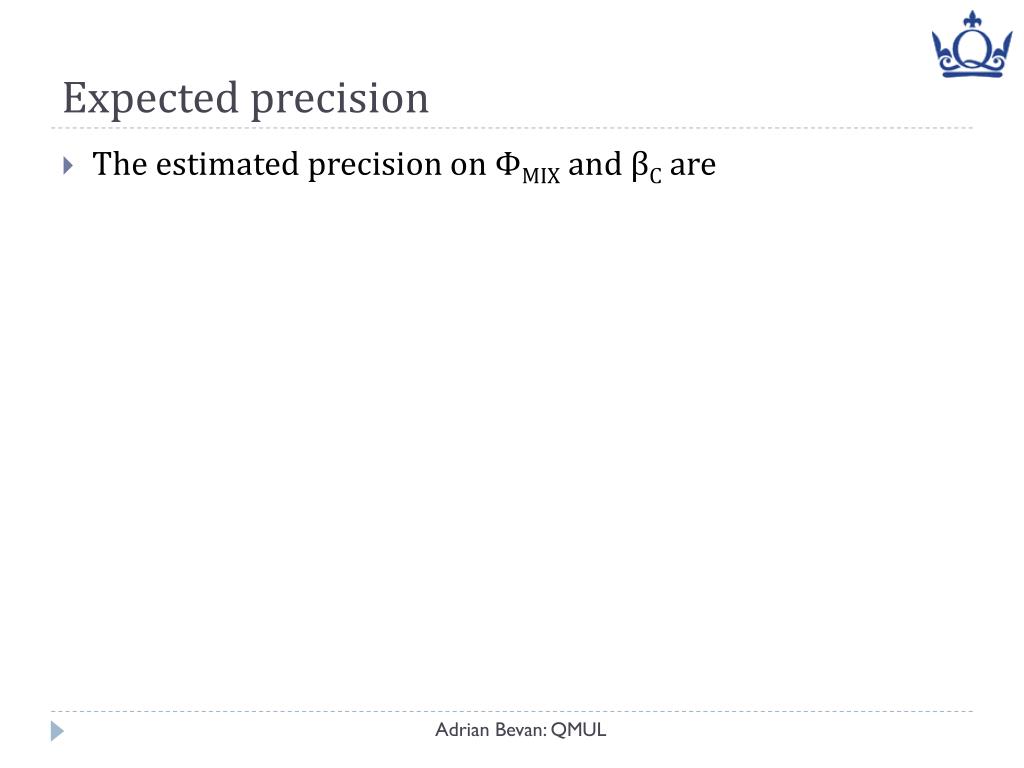Image resolution: width=1024 pixels, height=768 pixels.
Task: Click "The" at the start of the bullet
Action: tap(120, 163)
